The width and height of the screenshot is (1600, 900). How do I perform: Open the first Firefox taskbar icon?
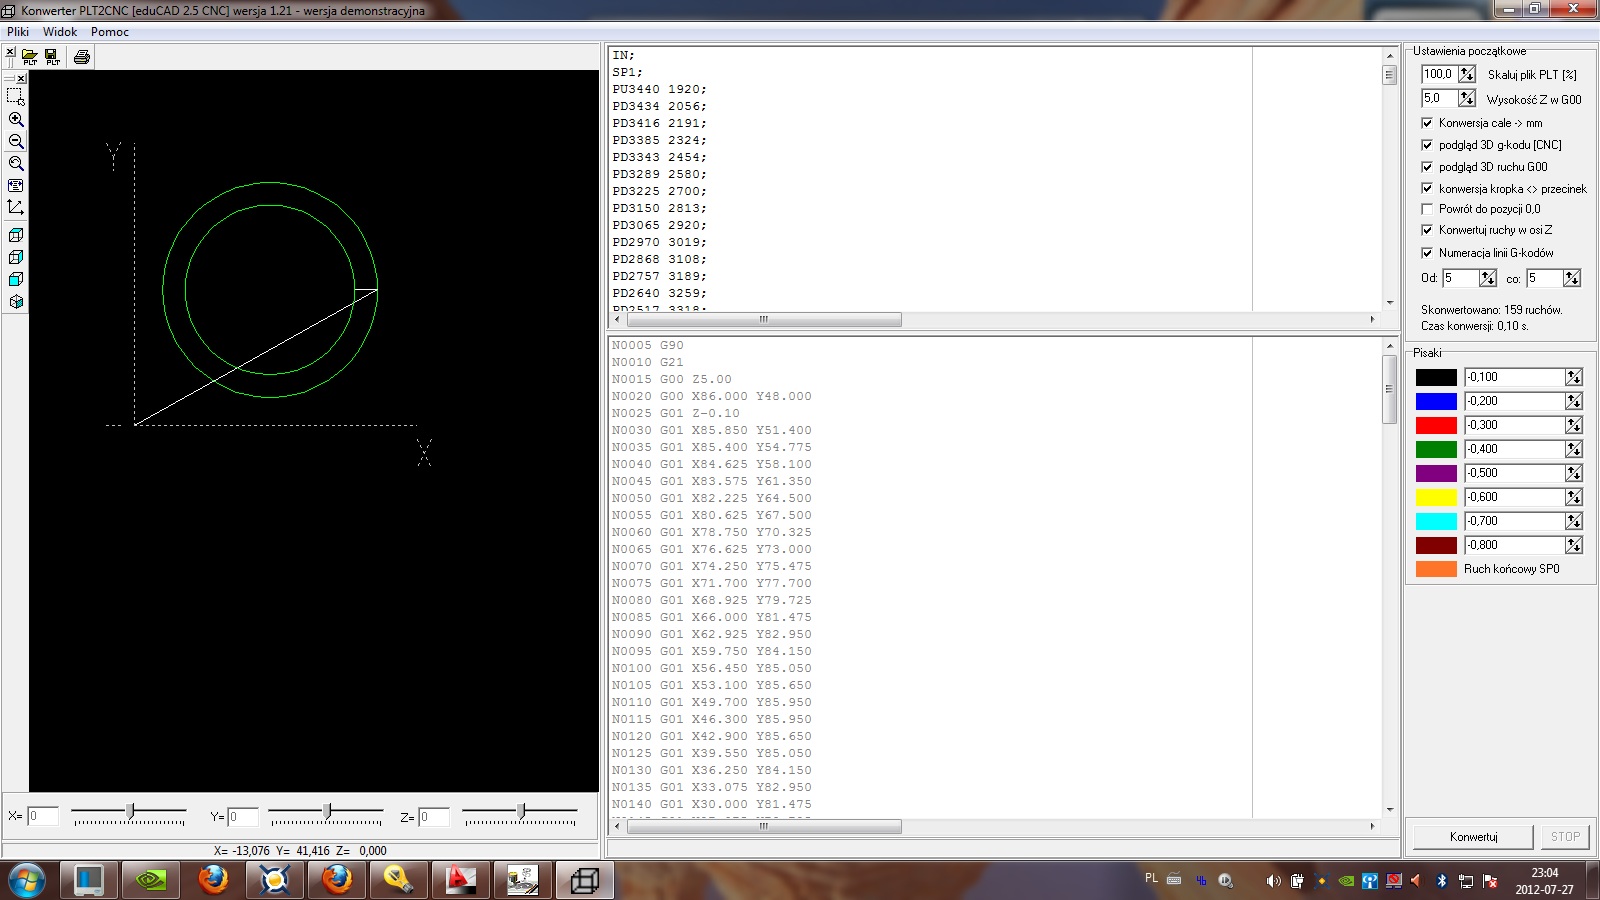[x=212, y=881]
